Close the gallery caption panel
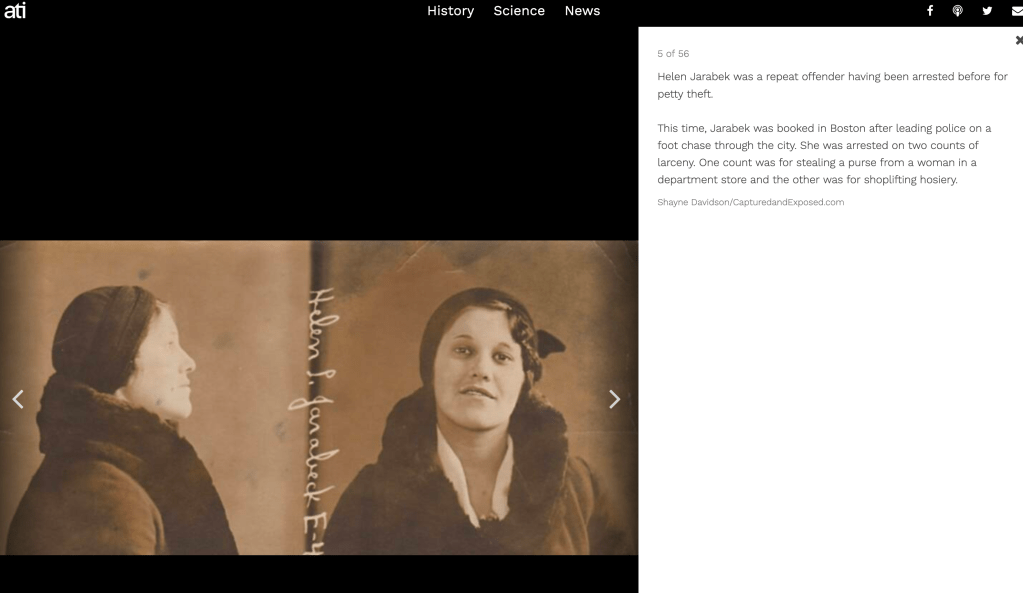Screen dimensions: 1023x593 click(1019, 40)
